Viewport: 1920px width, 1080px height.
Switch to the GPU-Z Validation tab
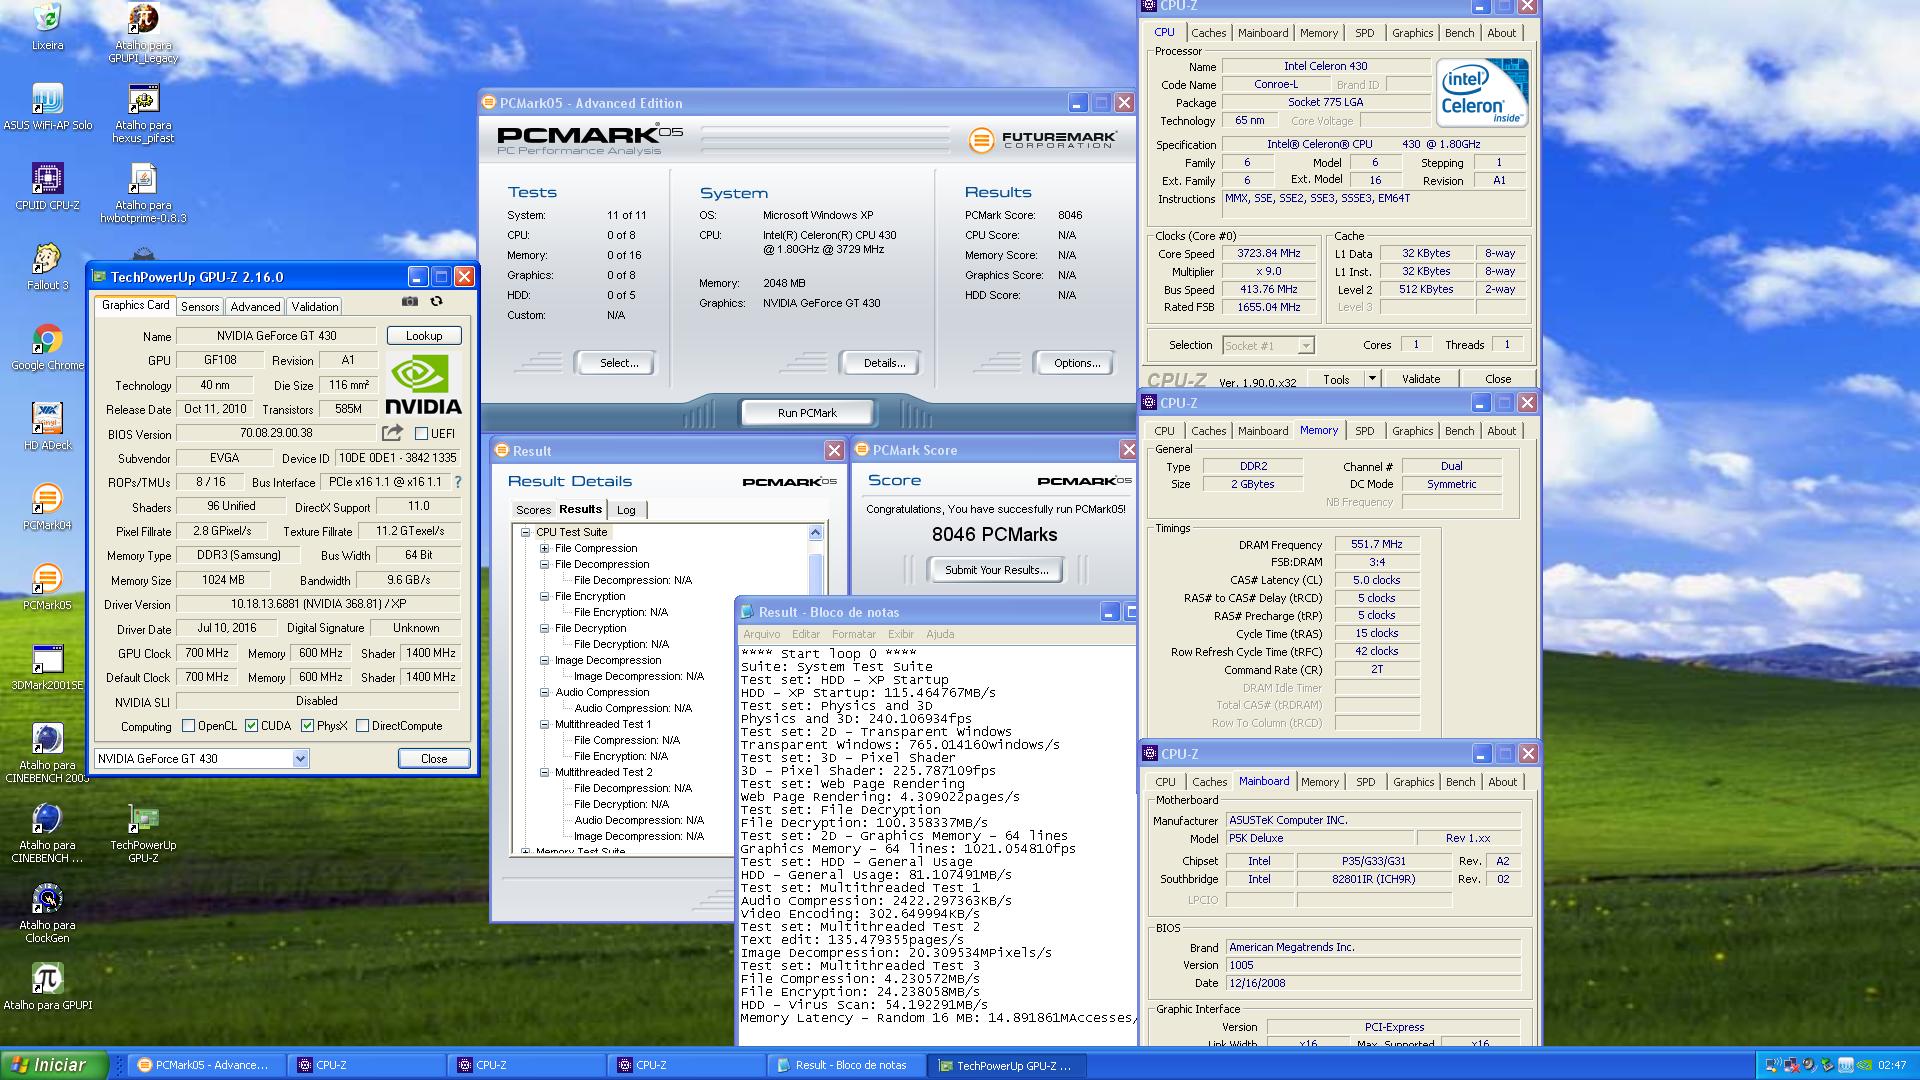pyautogui.click(x=315, y=307)
